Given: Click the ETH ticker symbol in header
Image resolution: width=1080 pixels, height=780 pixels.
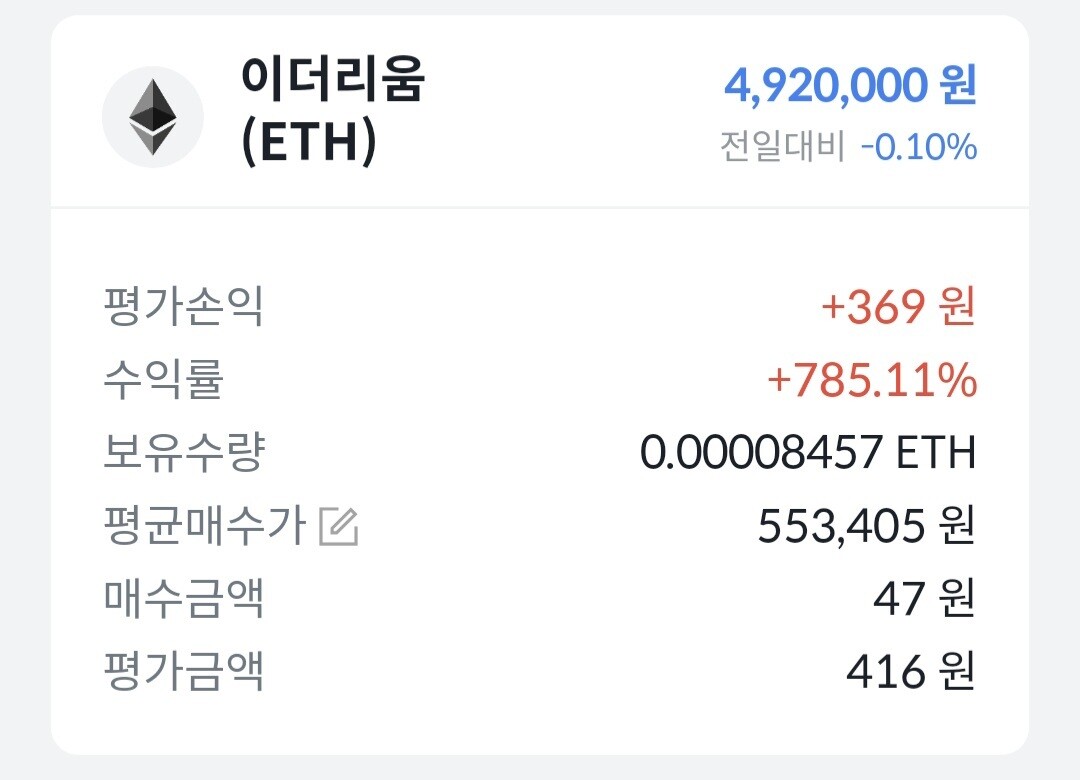Looking at the screenshot, I should tap(310, 142).
